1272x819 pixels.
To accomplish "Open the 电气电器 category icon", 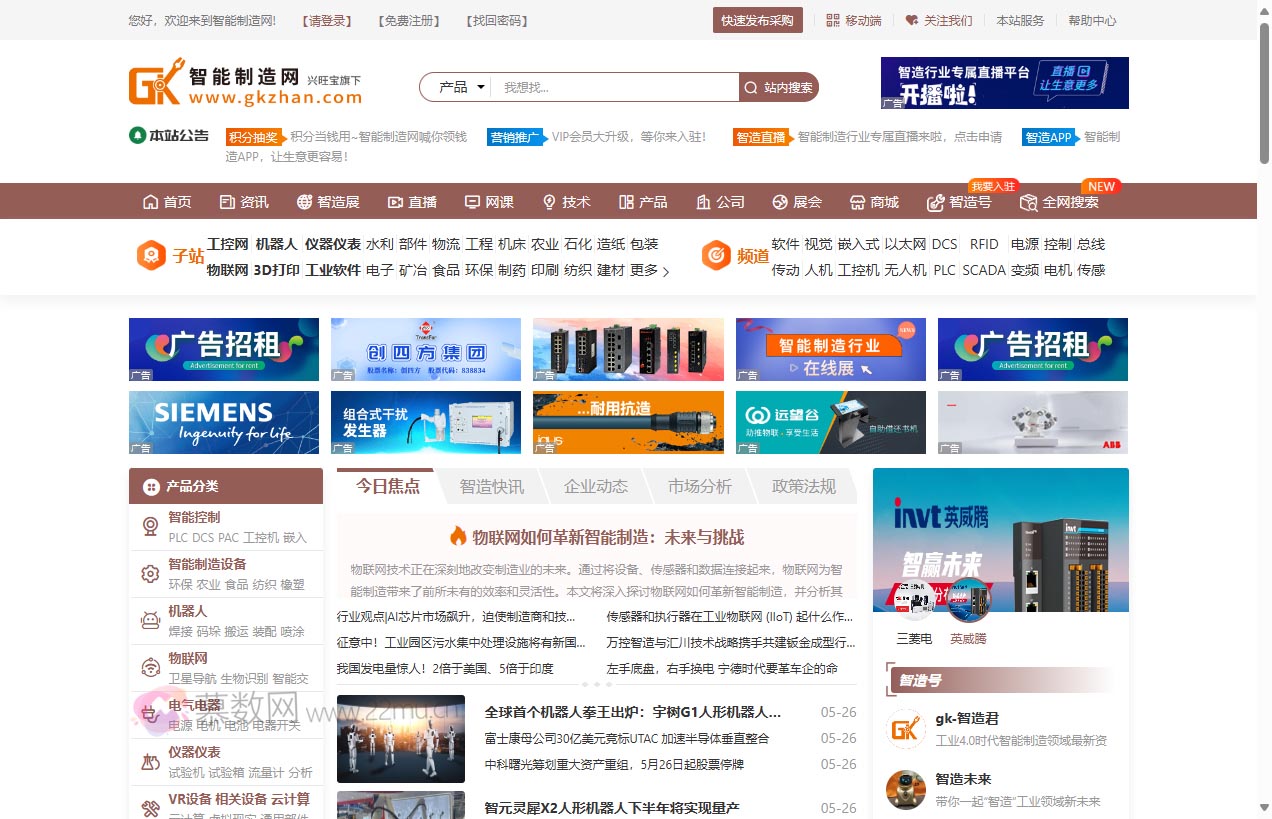I will tap(148, 713).
